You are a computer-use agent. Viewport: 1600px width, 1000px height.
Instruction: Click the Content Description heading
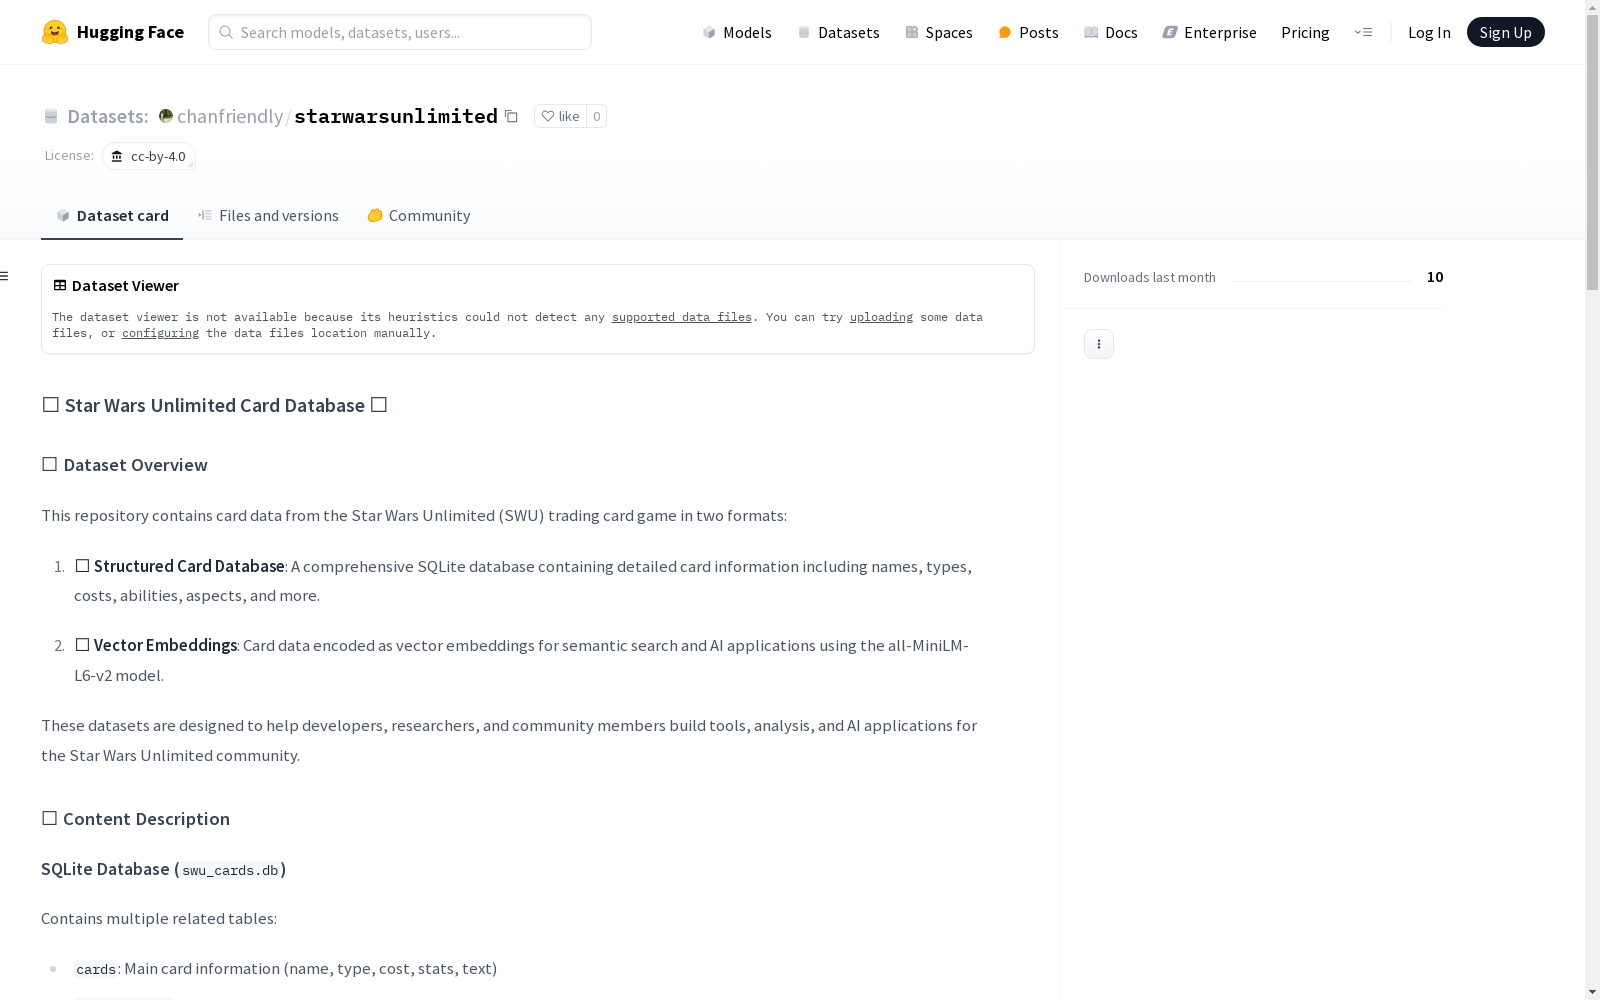coord(136,819)
